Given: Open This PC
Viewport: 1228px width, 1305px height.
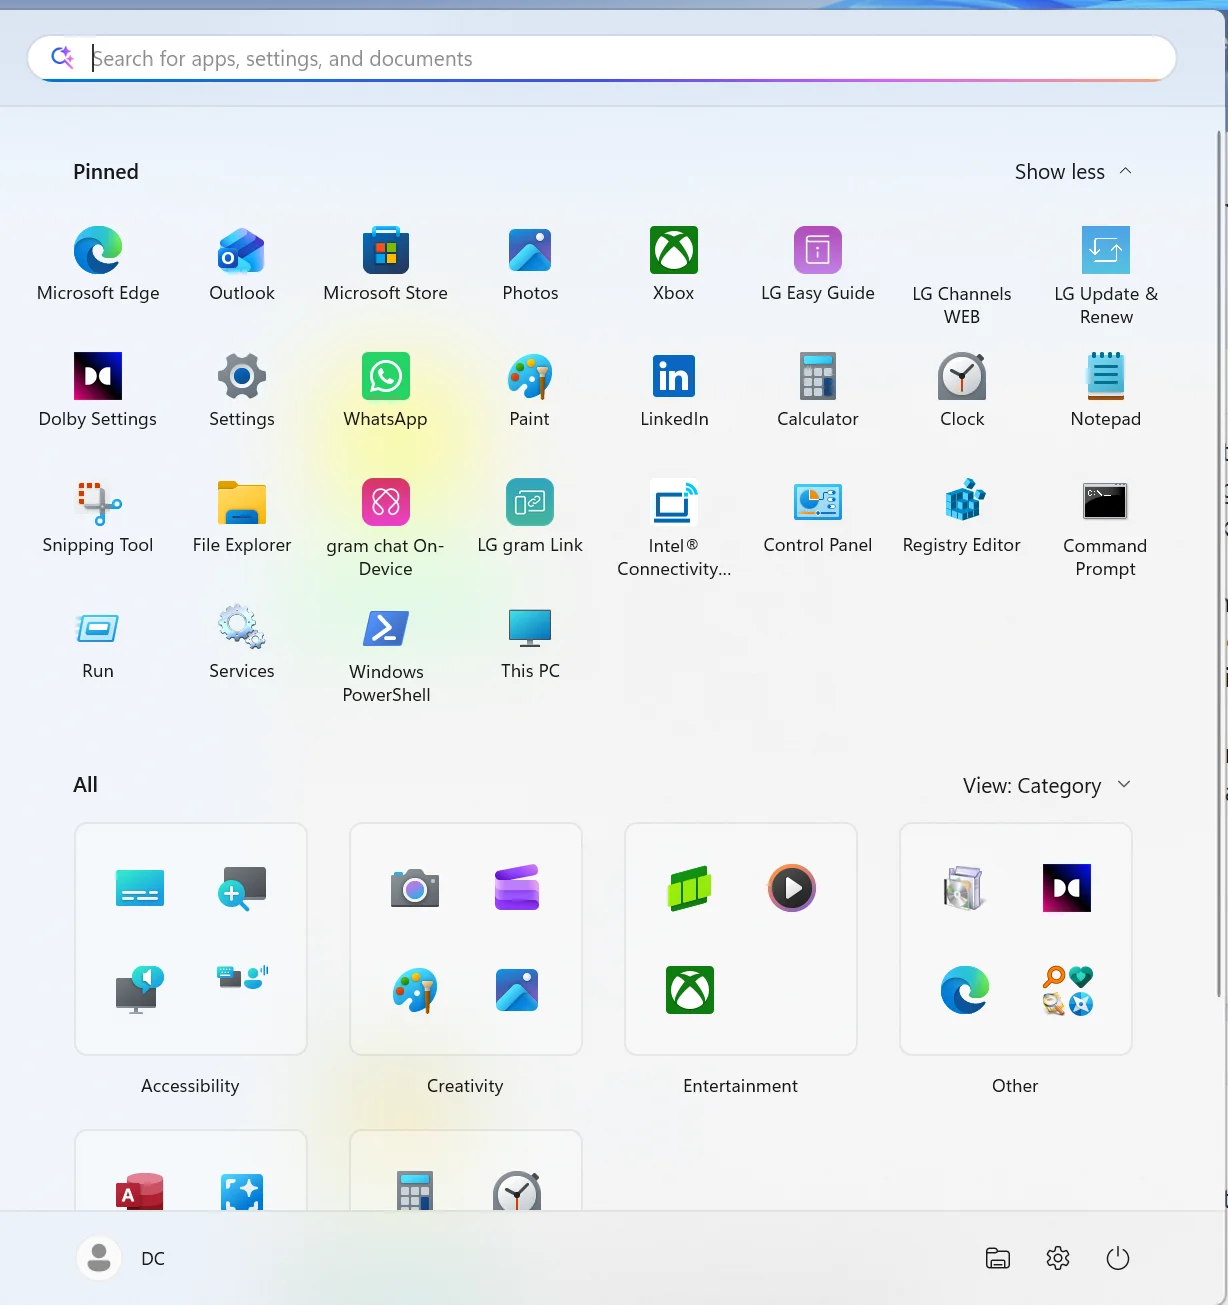Looking at the screenshot, I should pyautogui.click(x=530, y=644).
